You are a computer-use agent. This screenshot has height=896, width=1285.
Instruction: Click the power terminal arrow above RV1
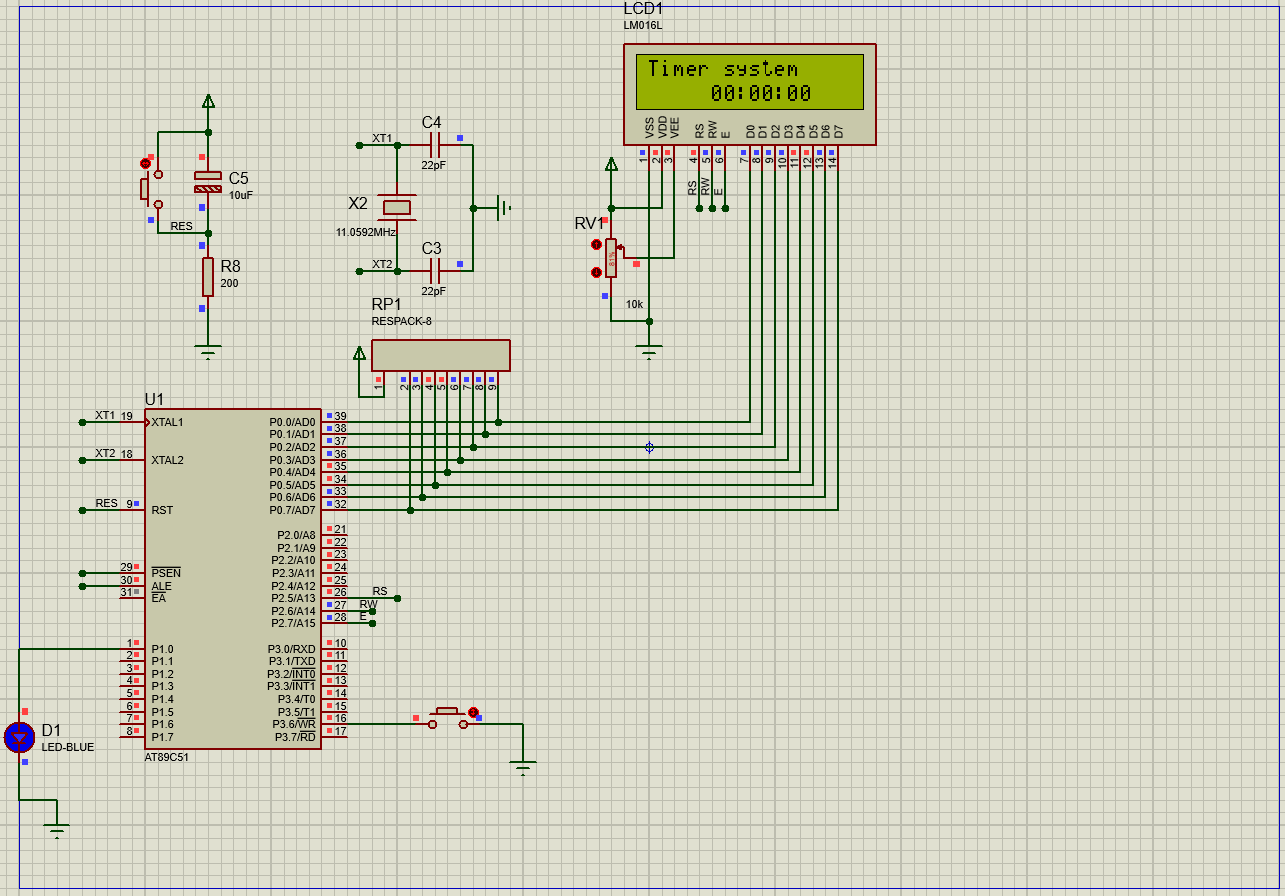pyautogui.click(x=611, y=164)
